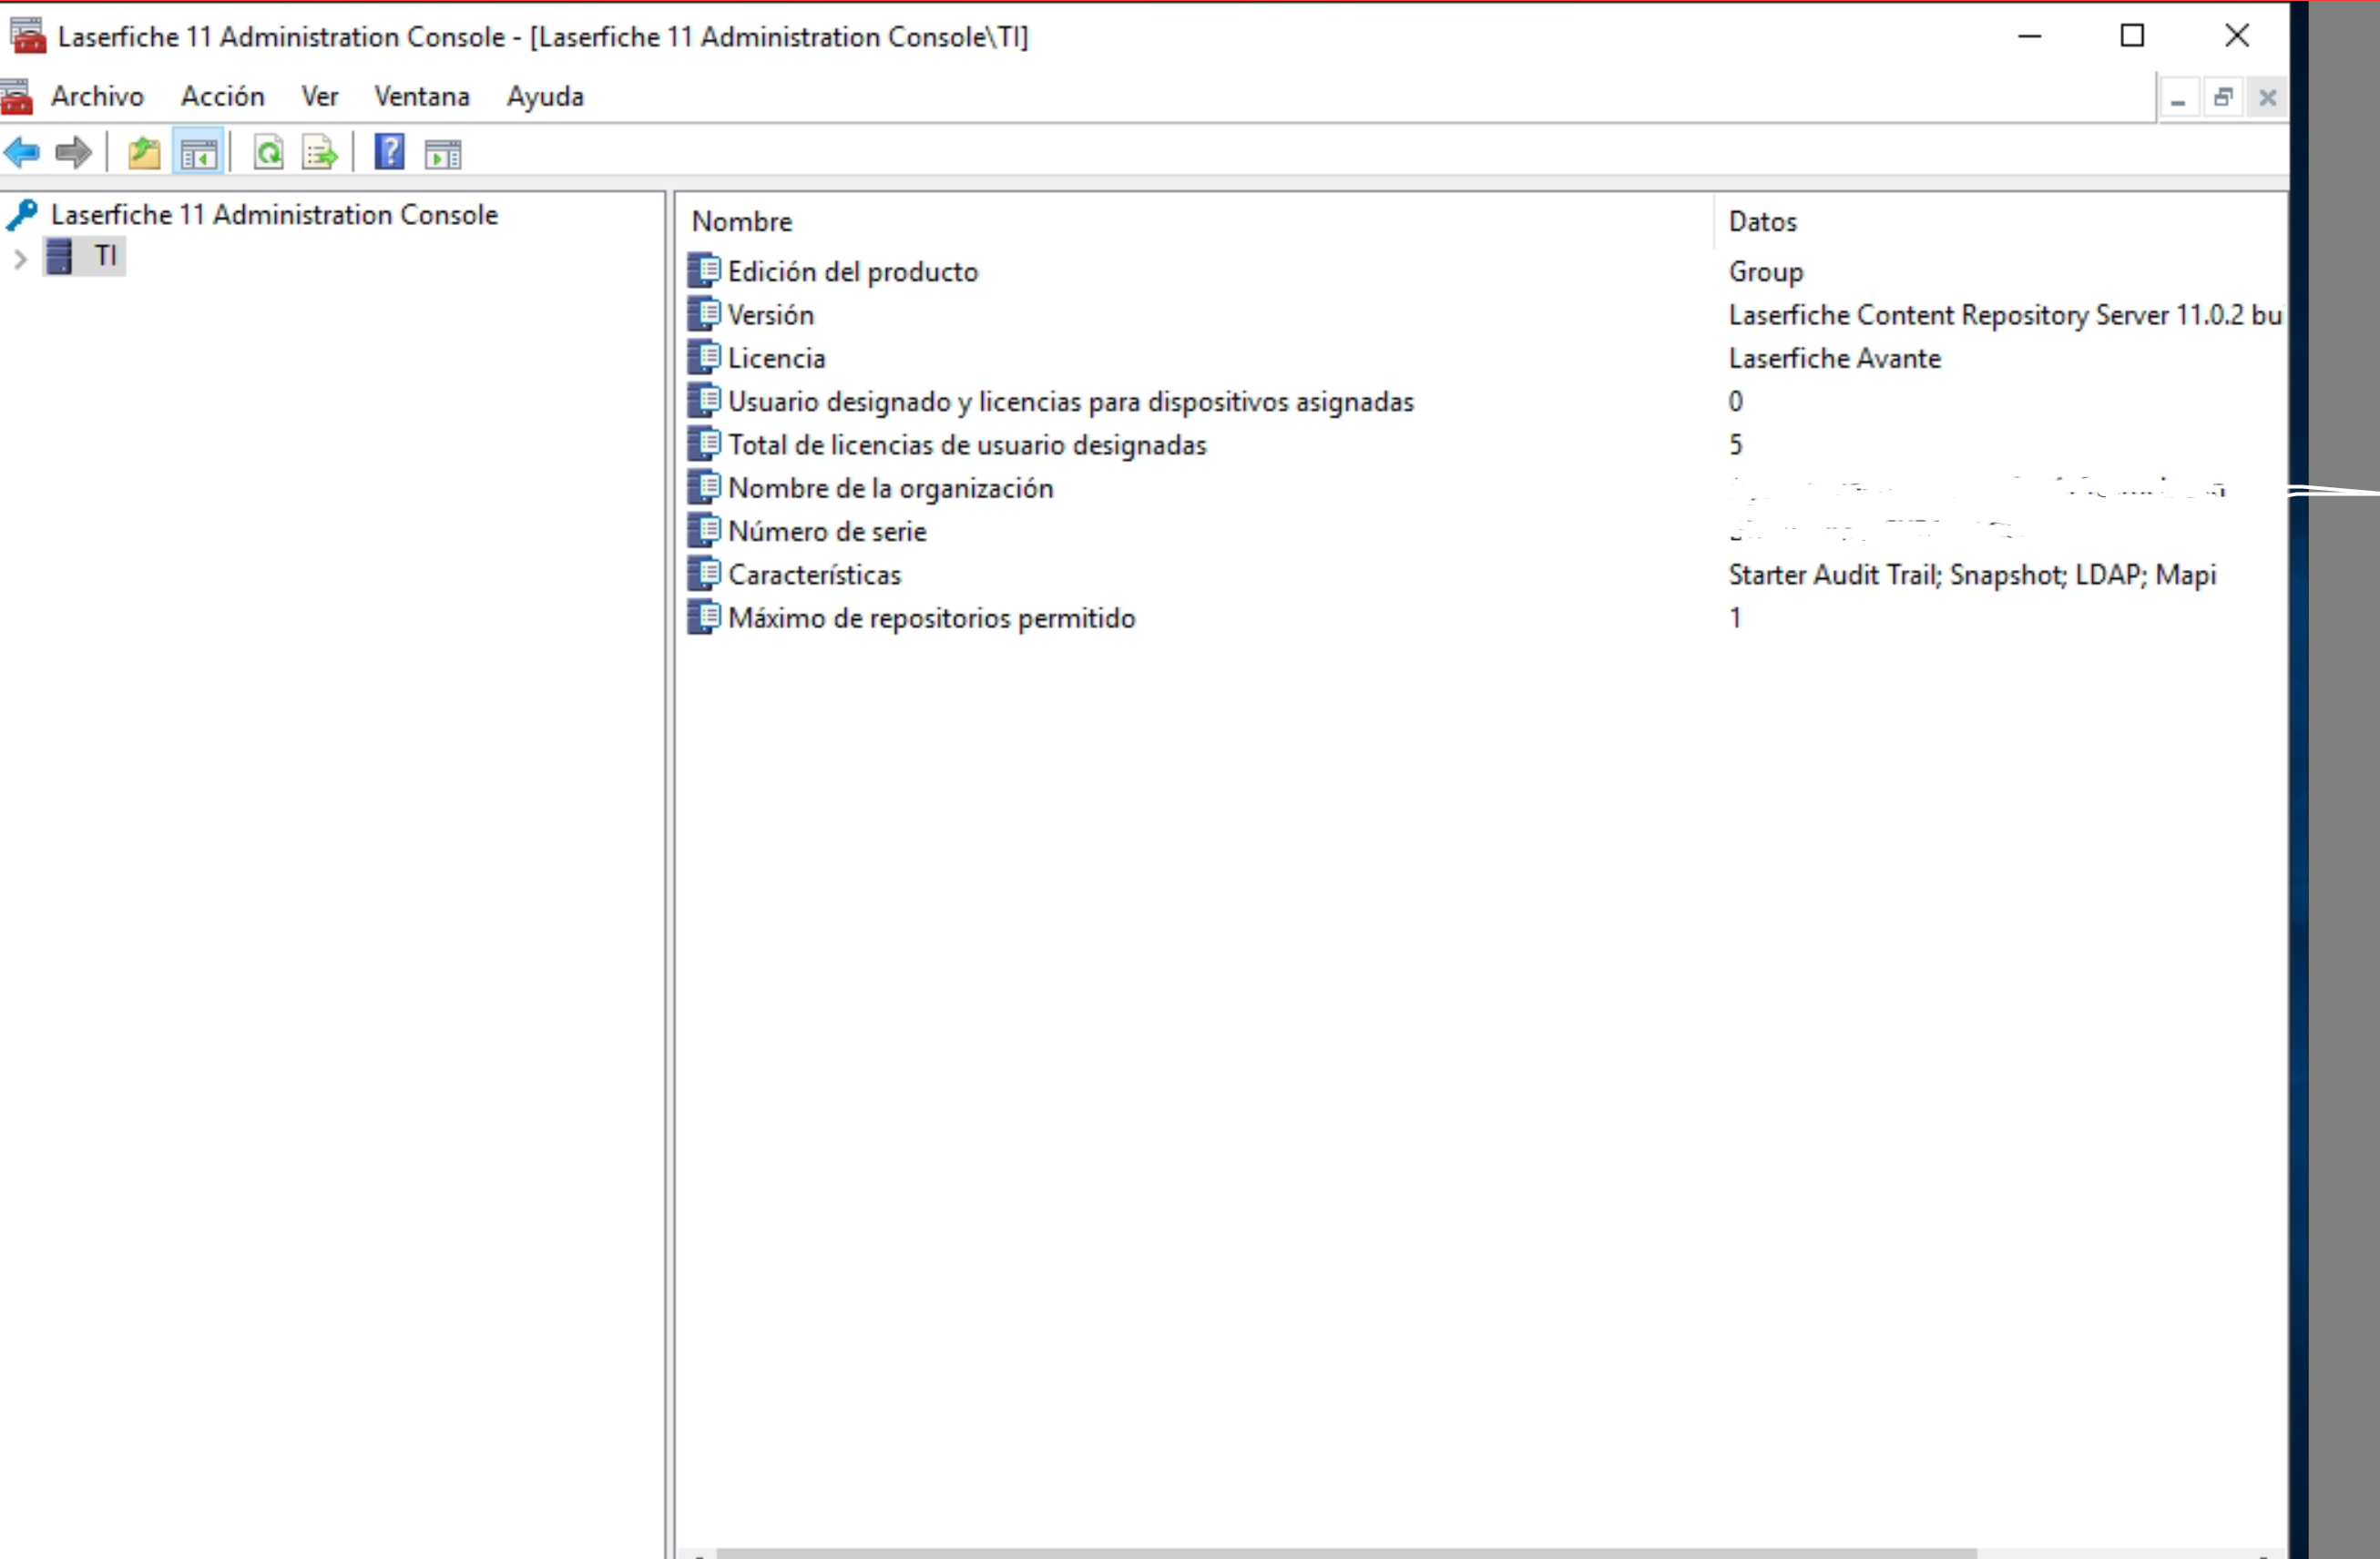Restore the inner MDI child window

[2222, 98]
